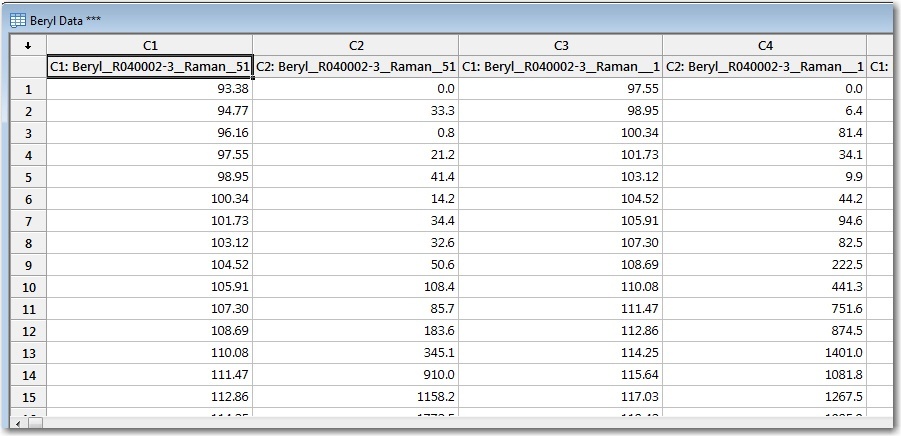The height and width of the screenshot is (436, 901).
Task: Click the column name cell under C4
Action: (765, 67)
